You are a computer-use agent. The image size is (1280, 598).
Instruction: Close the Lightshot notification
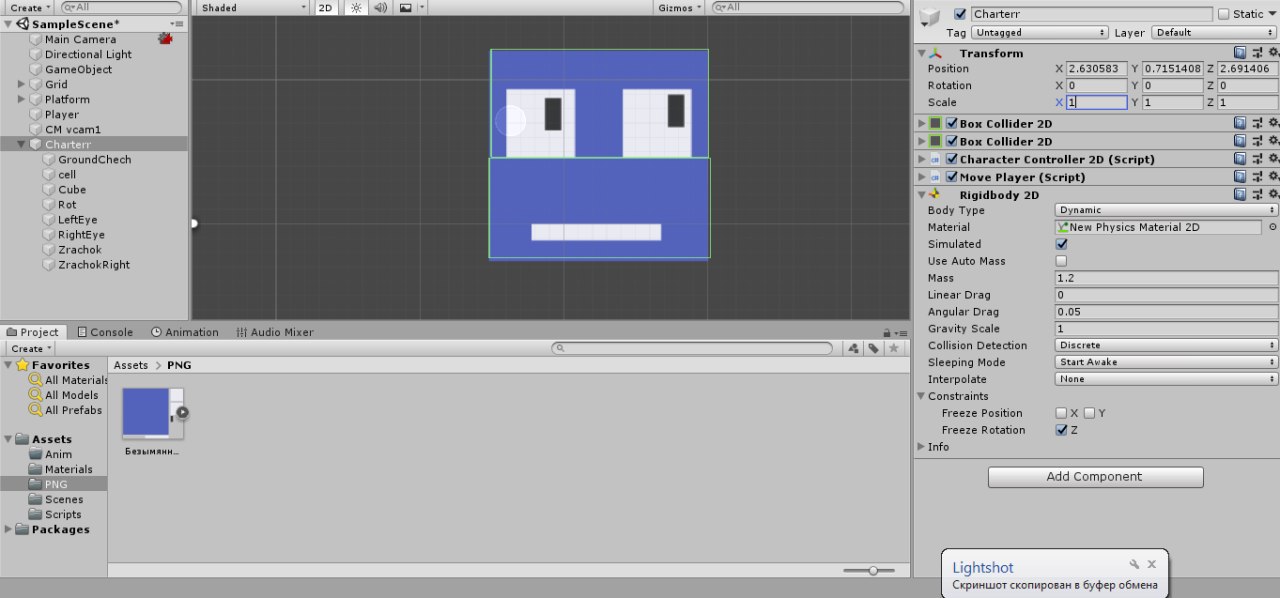(1151, 565)
